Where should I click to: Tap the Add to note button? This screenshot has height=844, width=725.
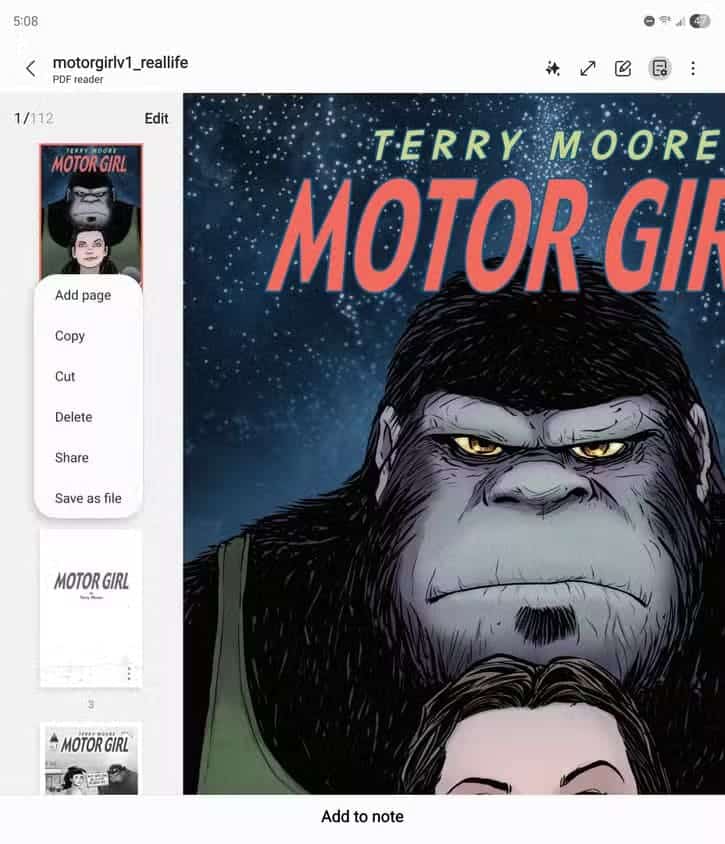pos(362,817)
